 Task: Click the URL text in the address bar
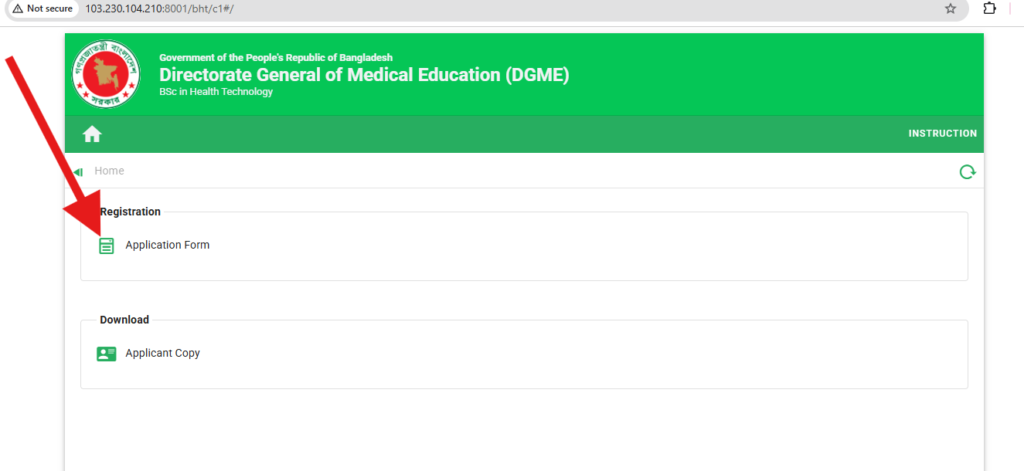(160, 8)
